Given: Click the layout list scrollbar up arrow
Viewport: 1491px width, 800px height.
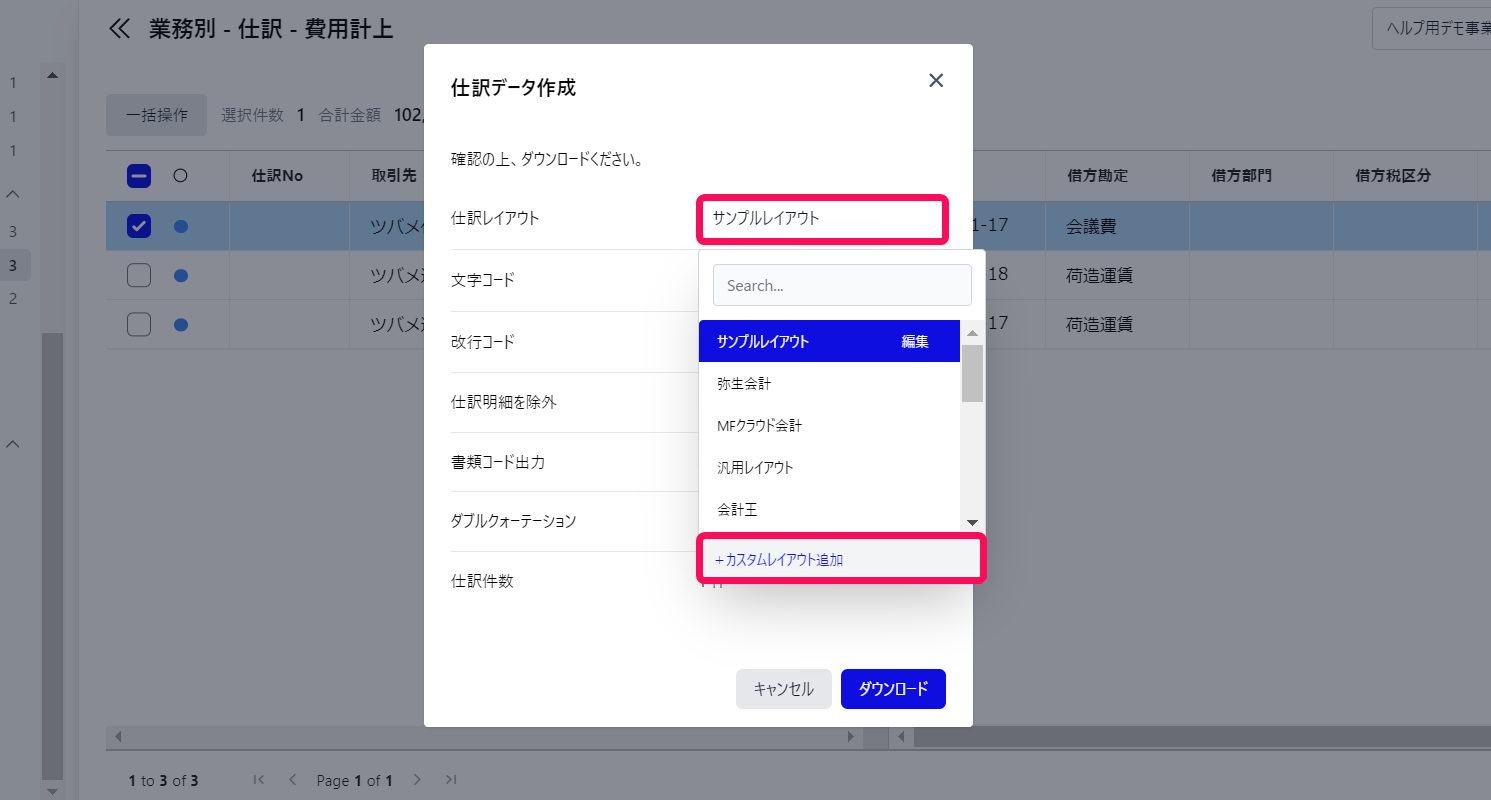Looking at the screenshot, I should pyautogui.click(x=972, y=331).
